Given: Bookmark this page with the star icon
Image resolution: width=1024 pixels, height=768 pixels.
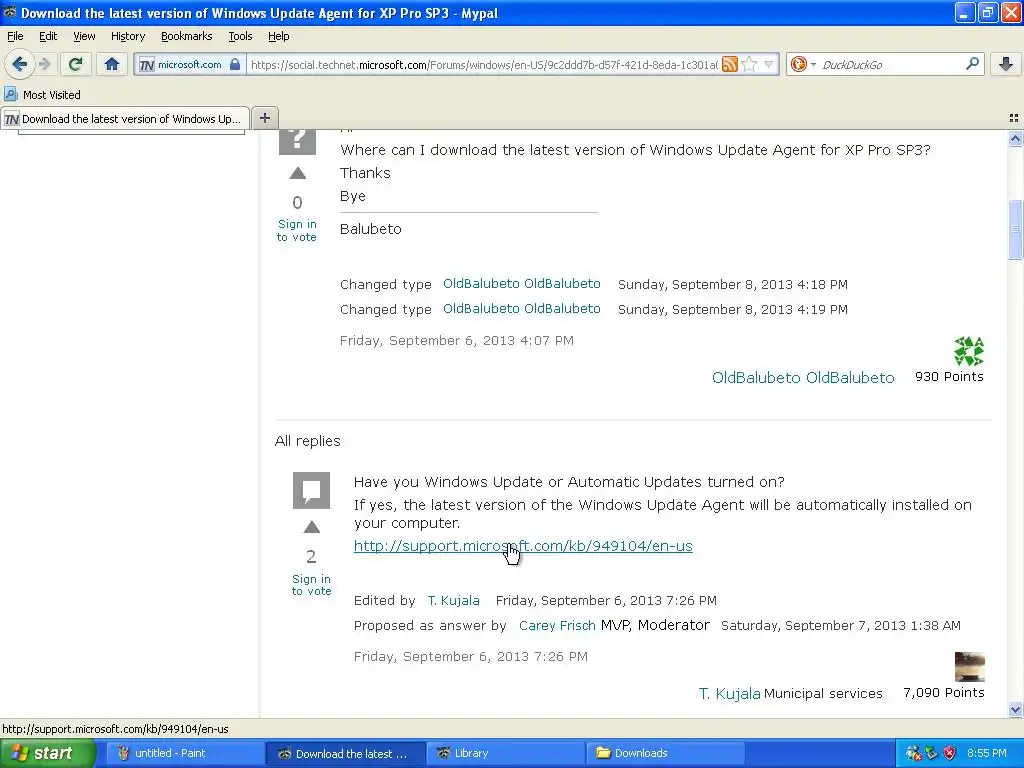Looking at the screenshot, I should [x=750, y=64].
